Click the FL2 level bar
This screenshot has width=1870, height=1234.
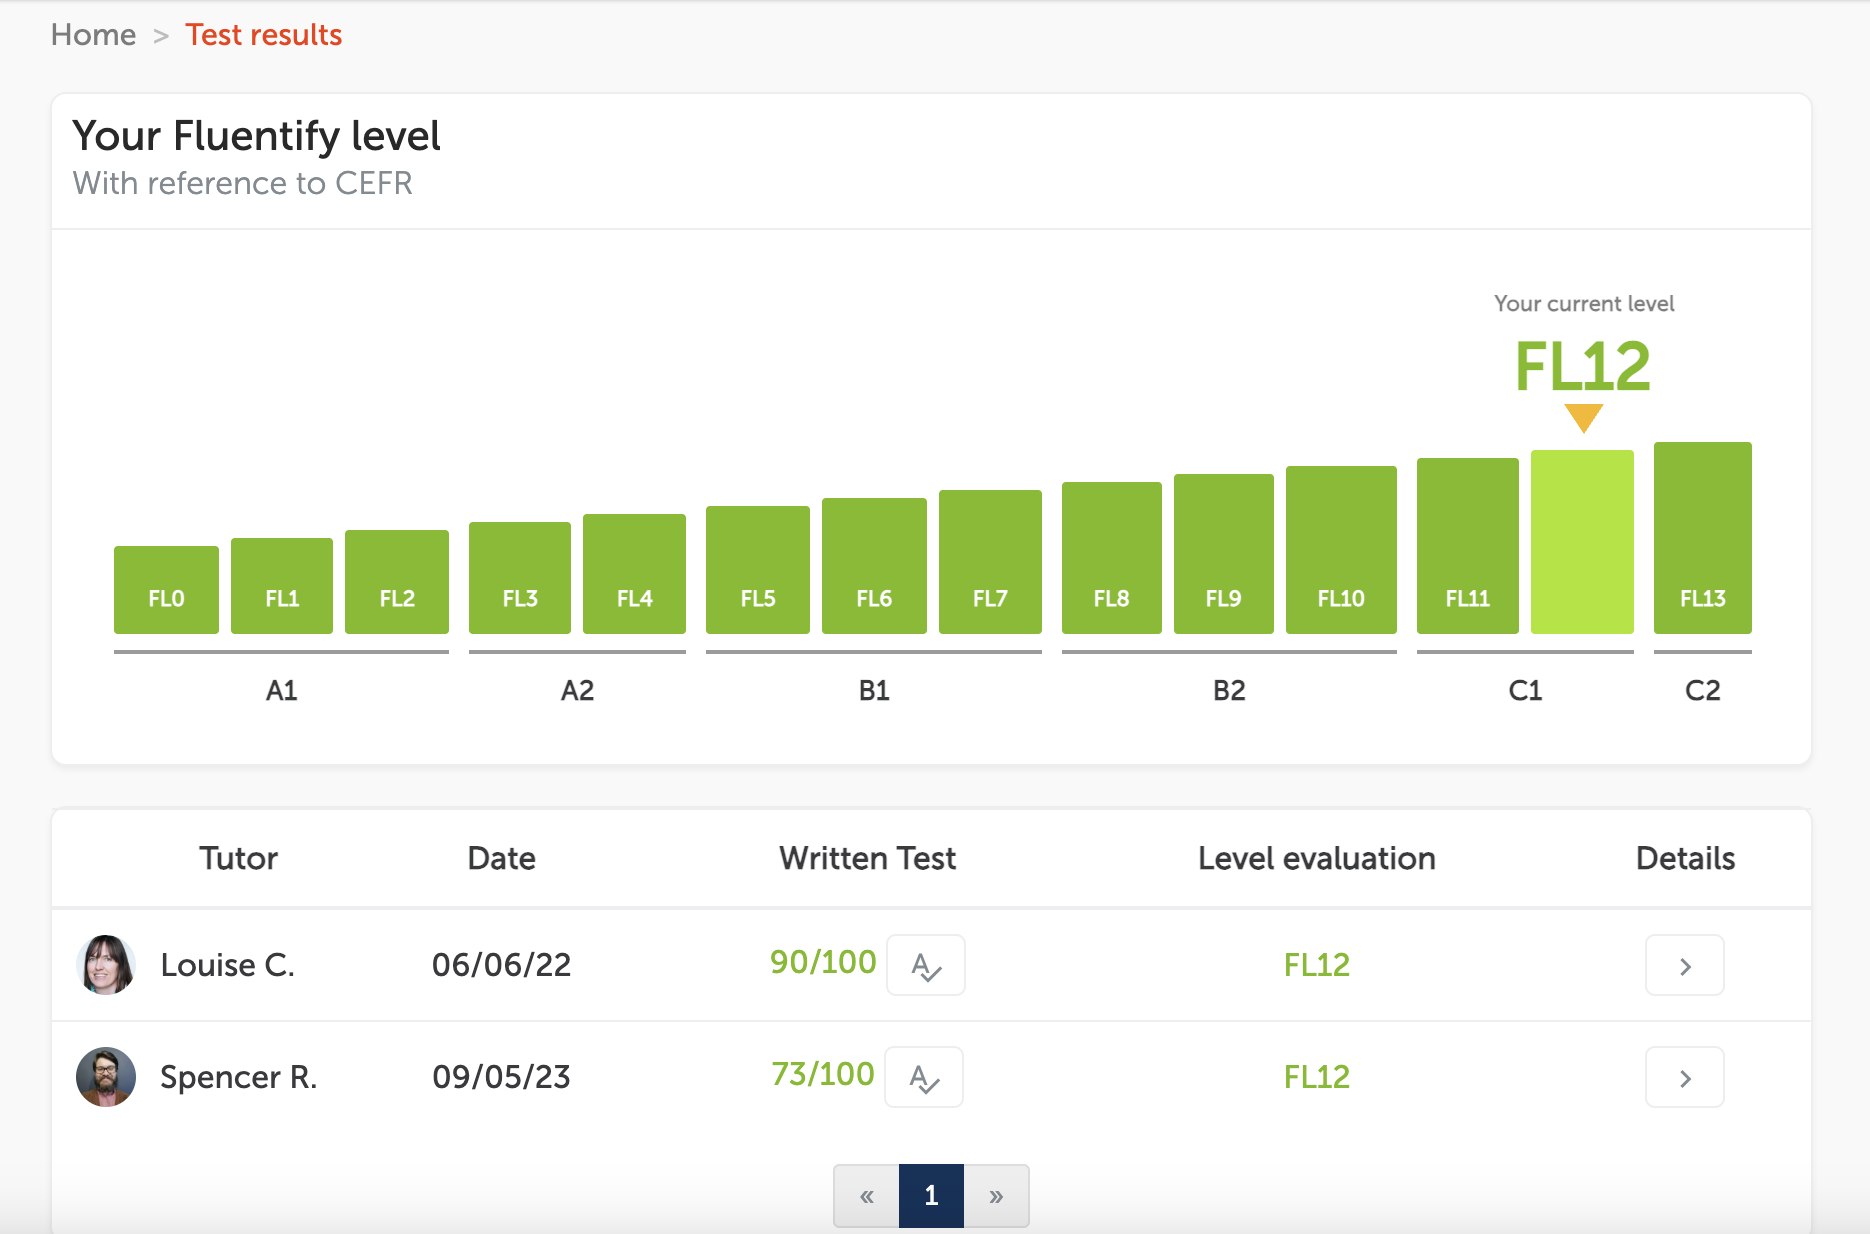point(397,582)
